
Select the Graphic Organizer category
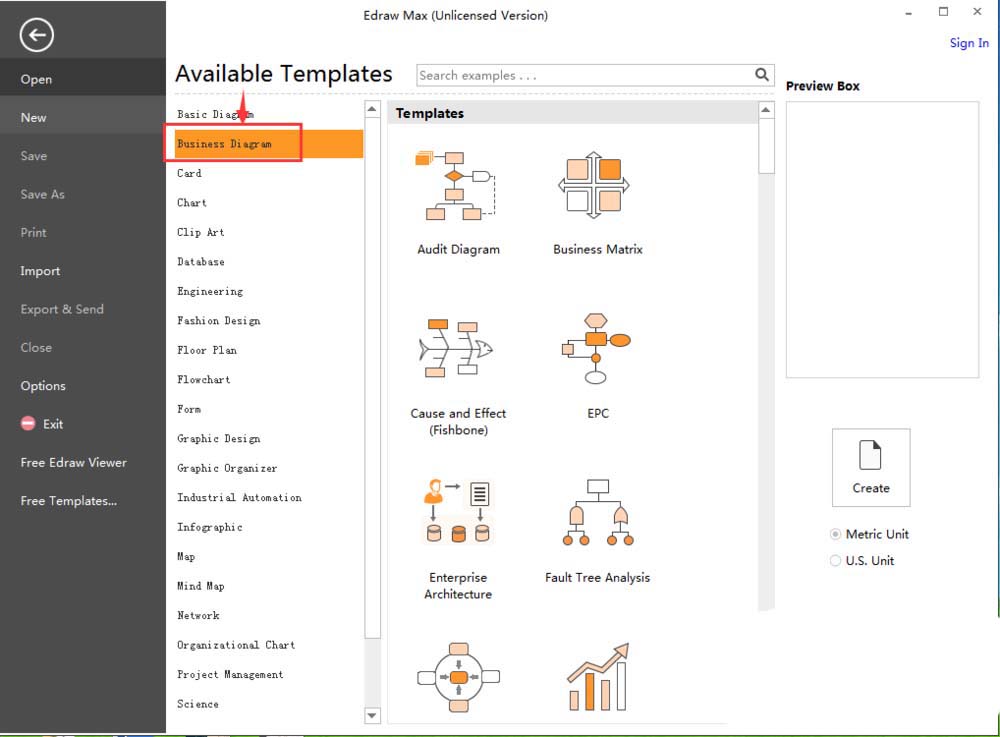[227, 468]
